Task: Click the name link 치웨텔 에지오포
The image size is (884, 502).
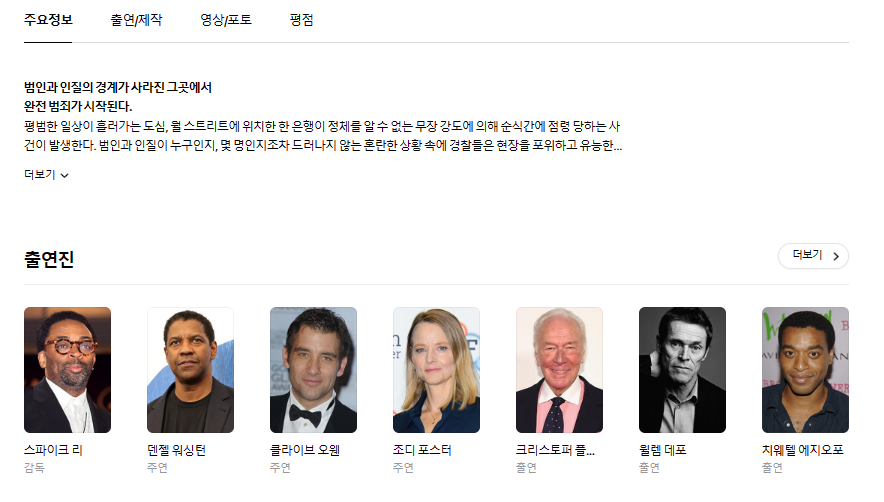Action: (x=802, y=450)
